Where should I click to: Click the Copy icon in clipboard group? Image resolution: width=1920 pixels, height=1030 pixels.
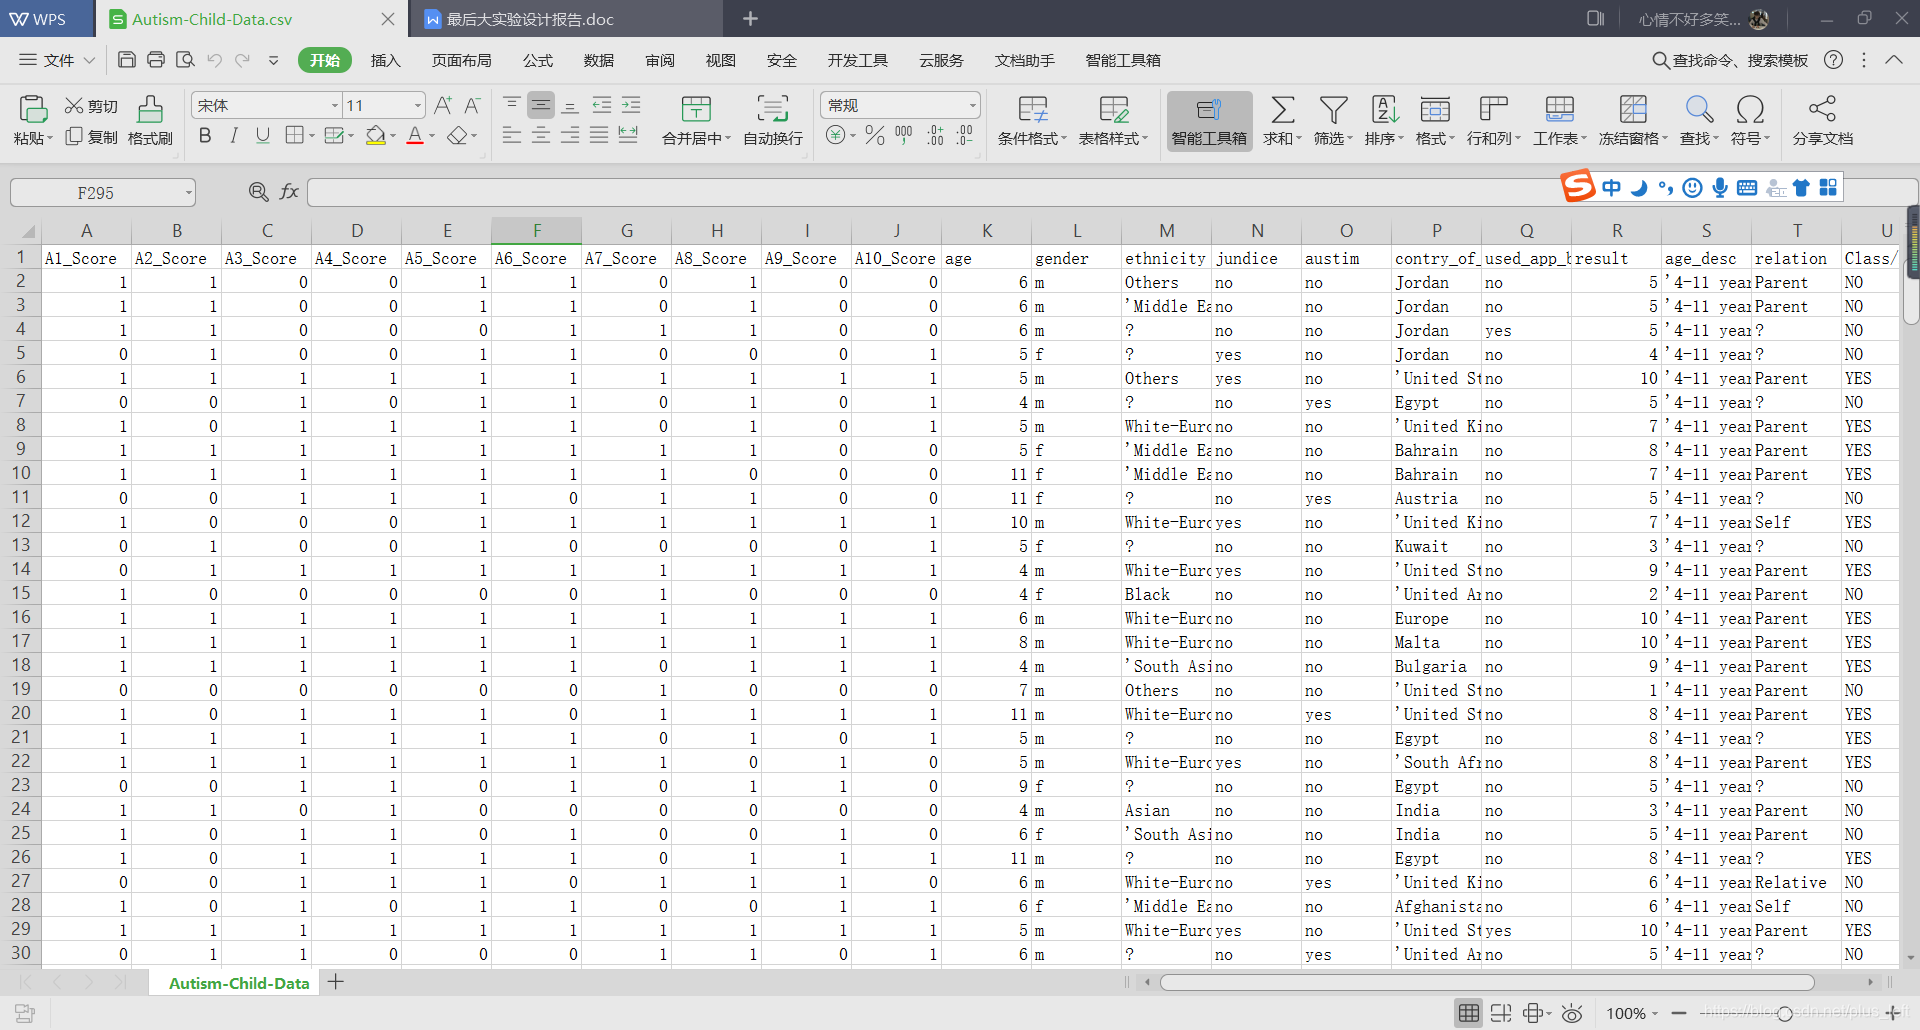point(74,136)
